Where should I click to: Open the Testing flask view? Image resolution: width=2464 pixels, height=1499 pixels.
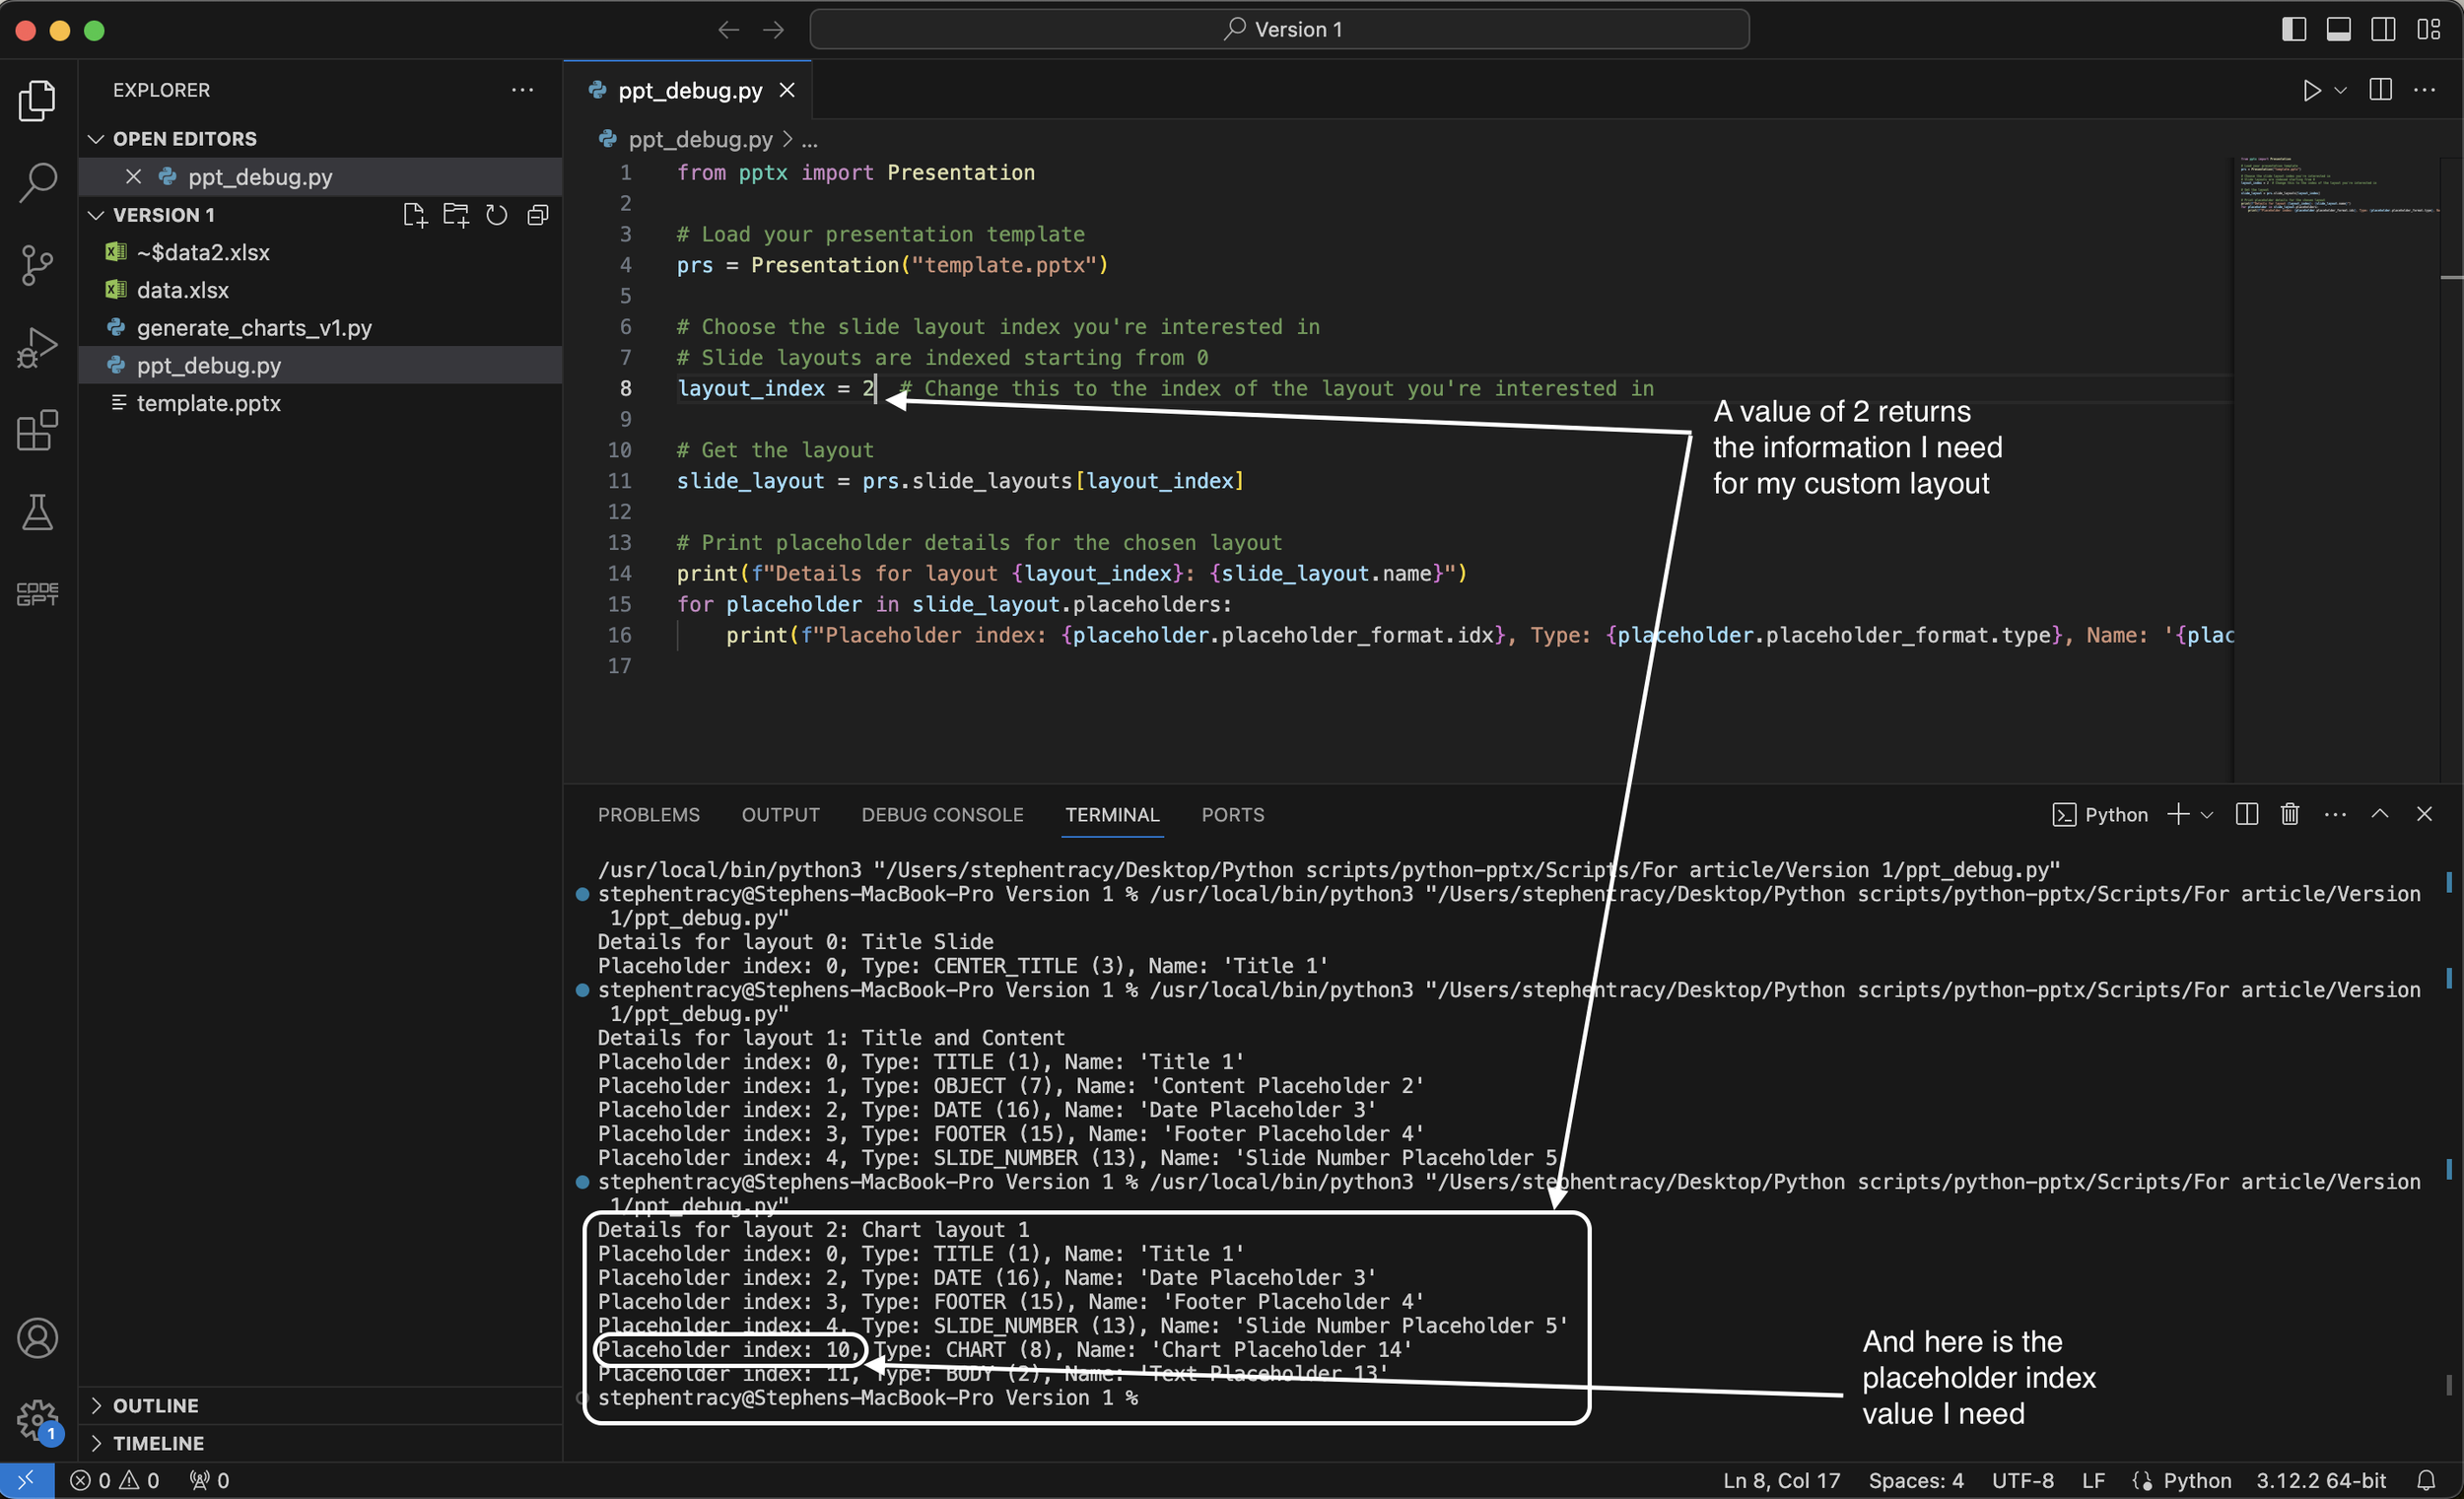pyautogui.click(x=38, y=513)
